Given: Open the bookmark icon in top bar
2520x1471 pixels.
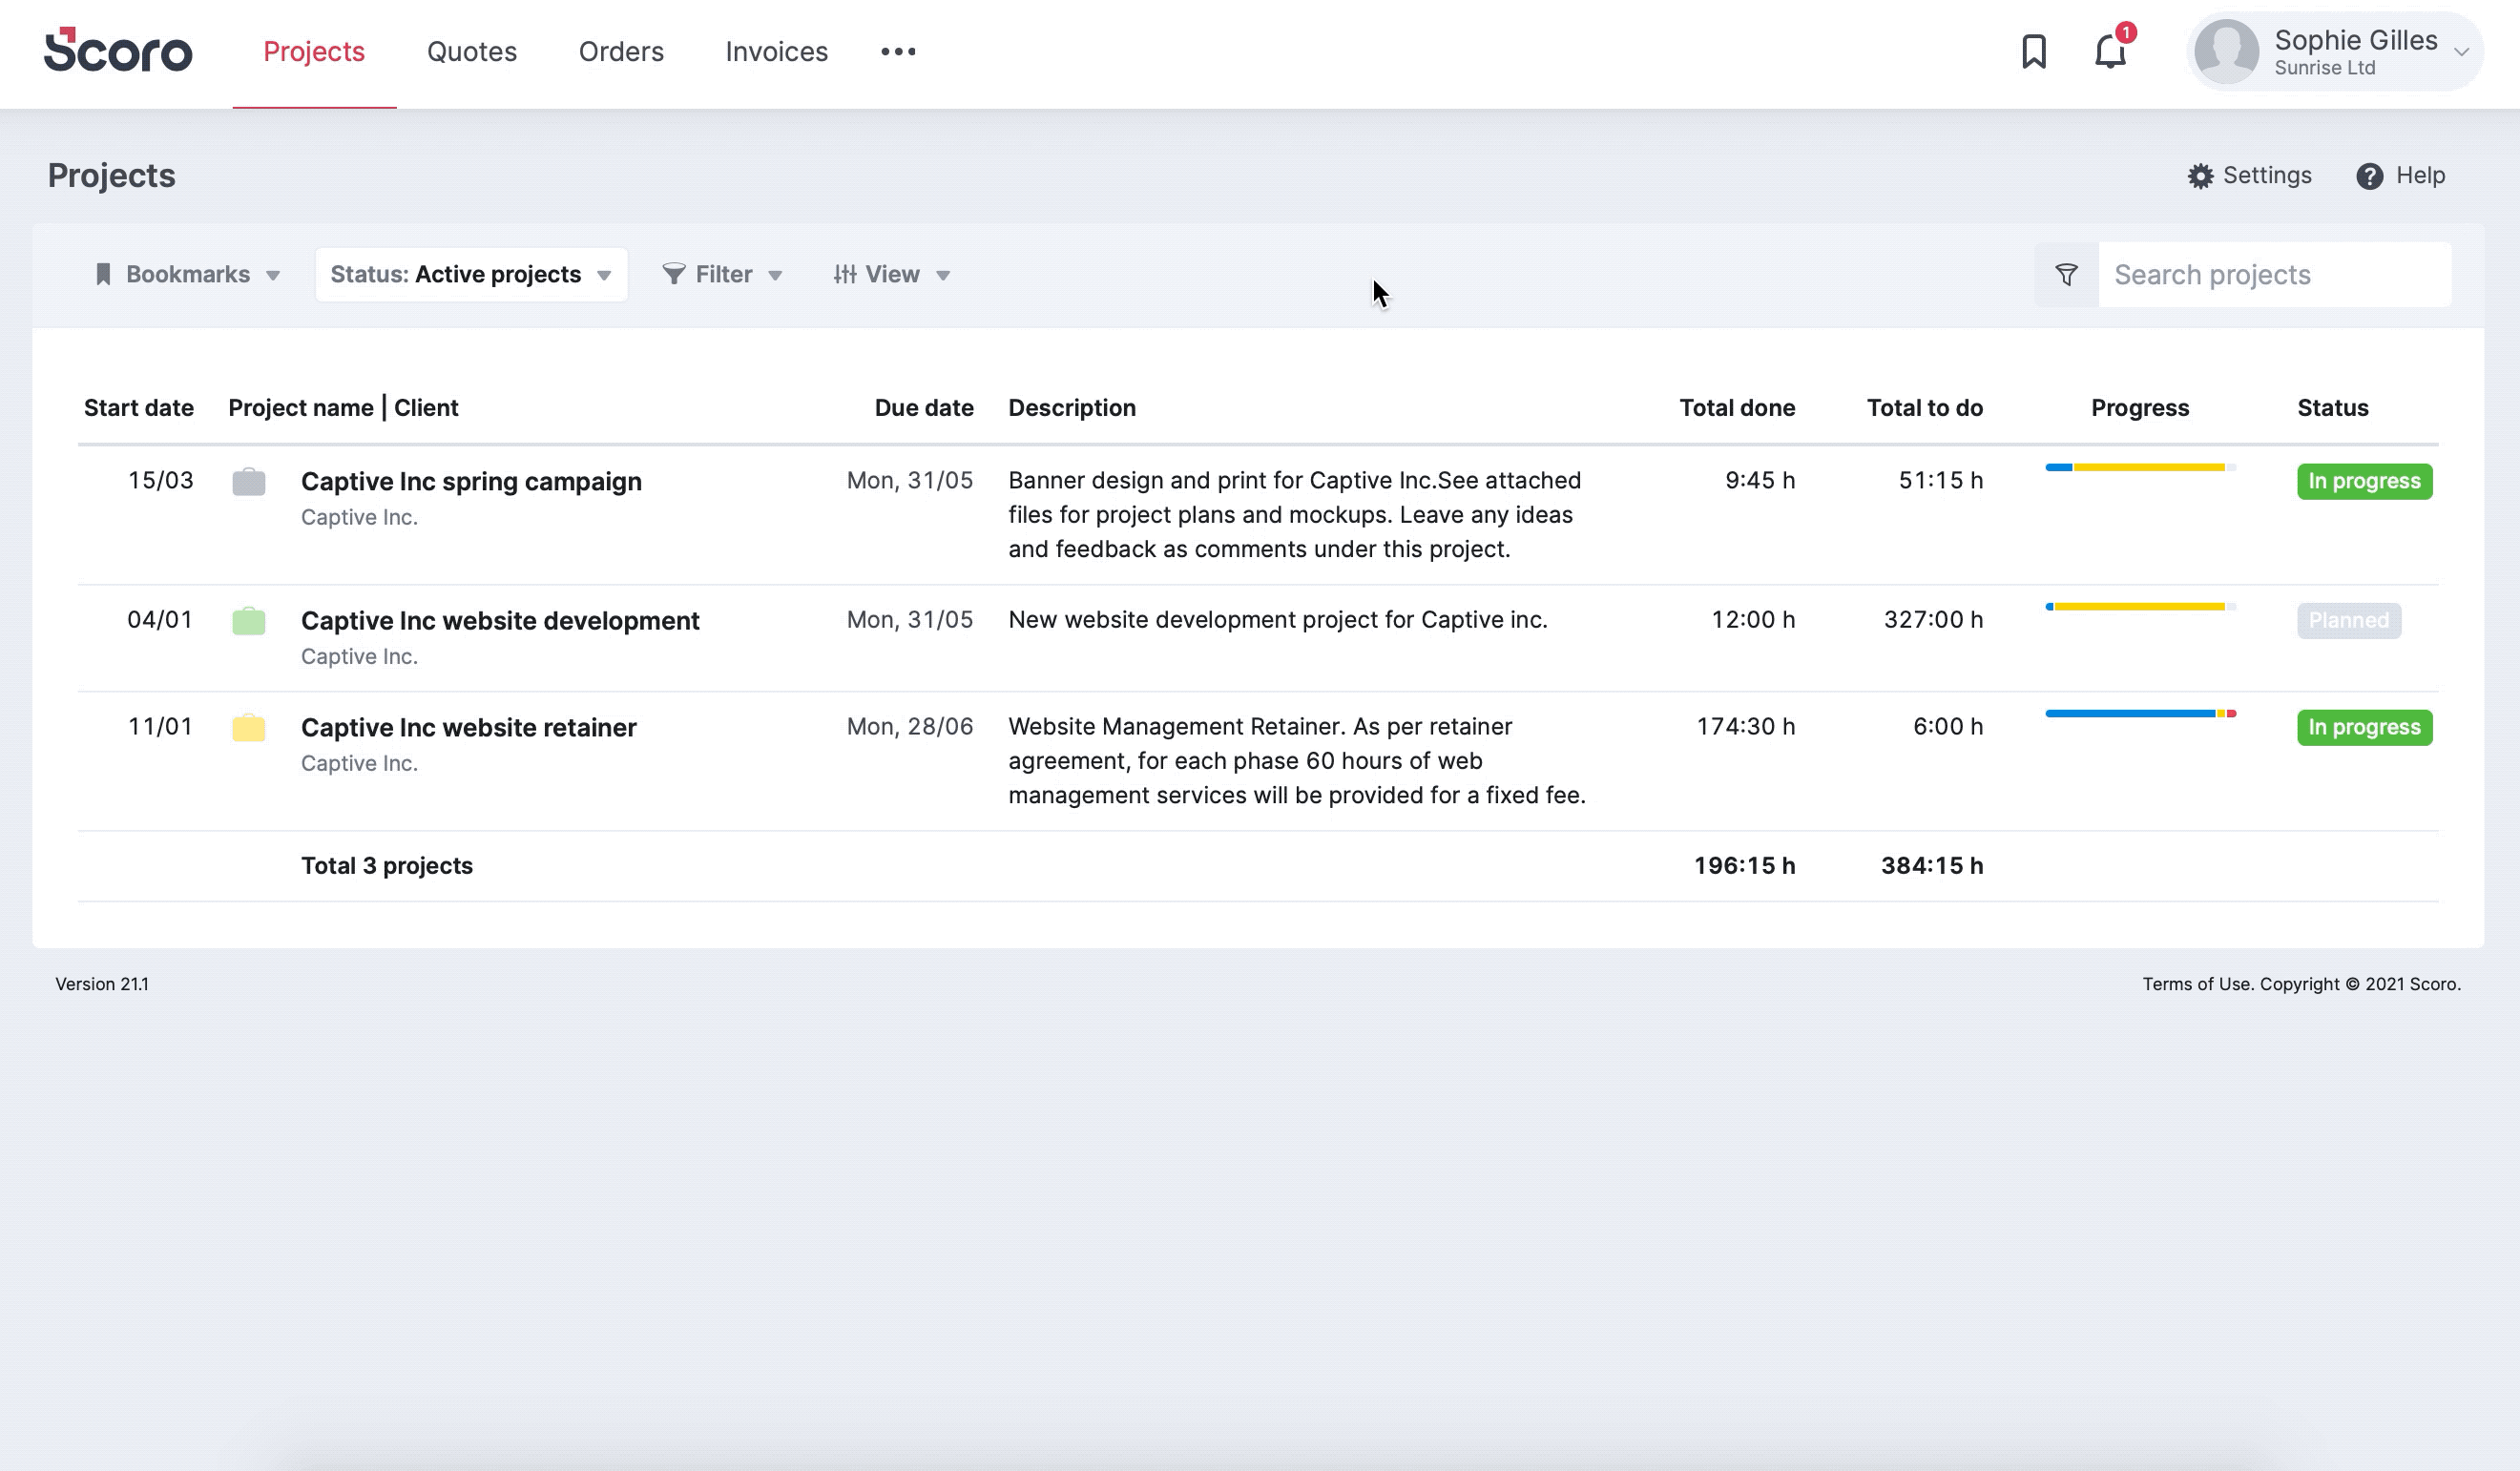Looking at the screenshot, I should (x=2033, y=51).
